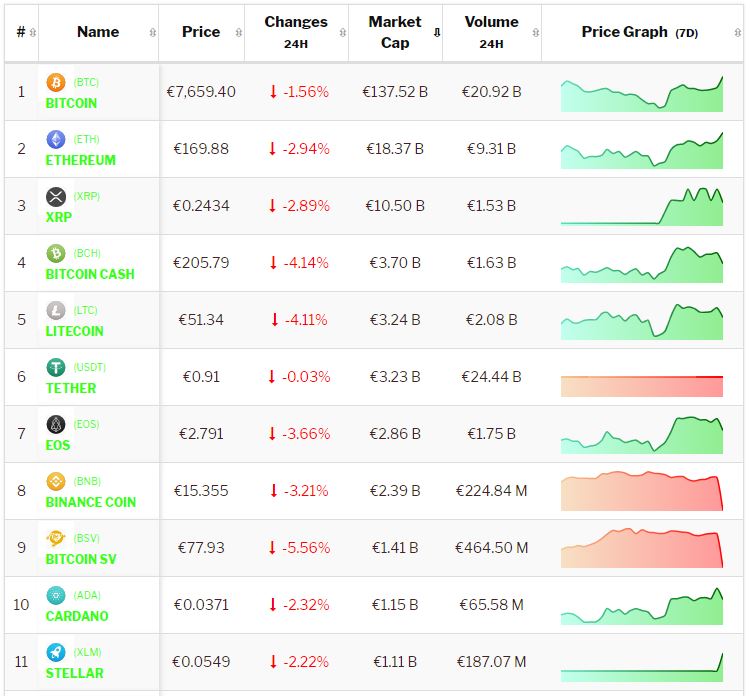
Task: Click the Stellar rocket logo icon
Action: click(56, 652)
